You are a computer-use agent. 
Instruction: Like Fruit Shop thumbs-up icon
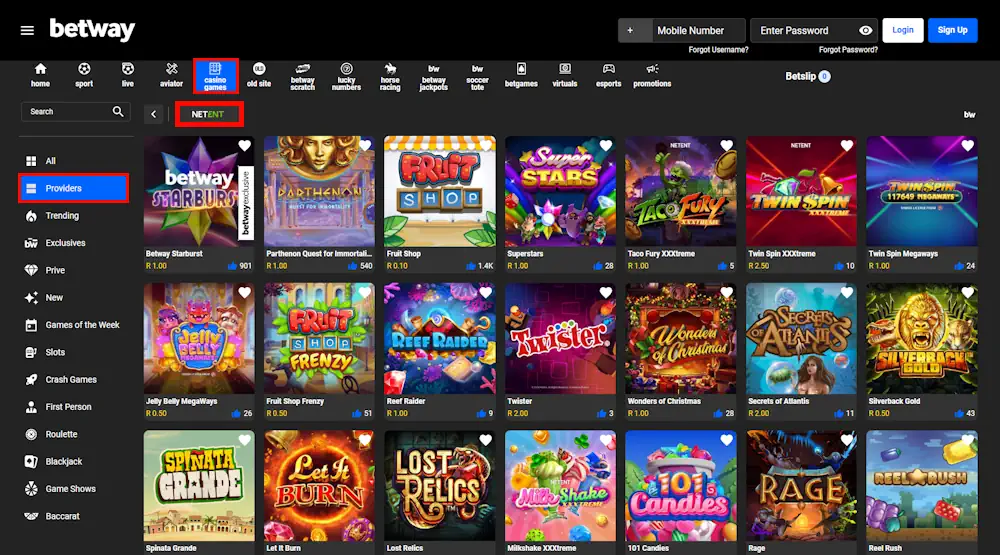coord(471,266)
